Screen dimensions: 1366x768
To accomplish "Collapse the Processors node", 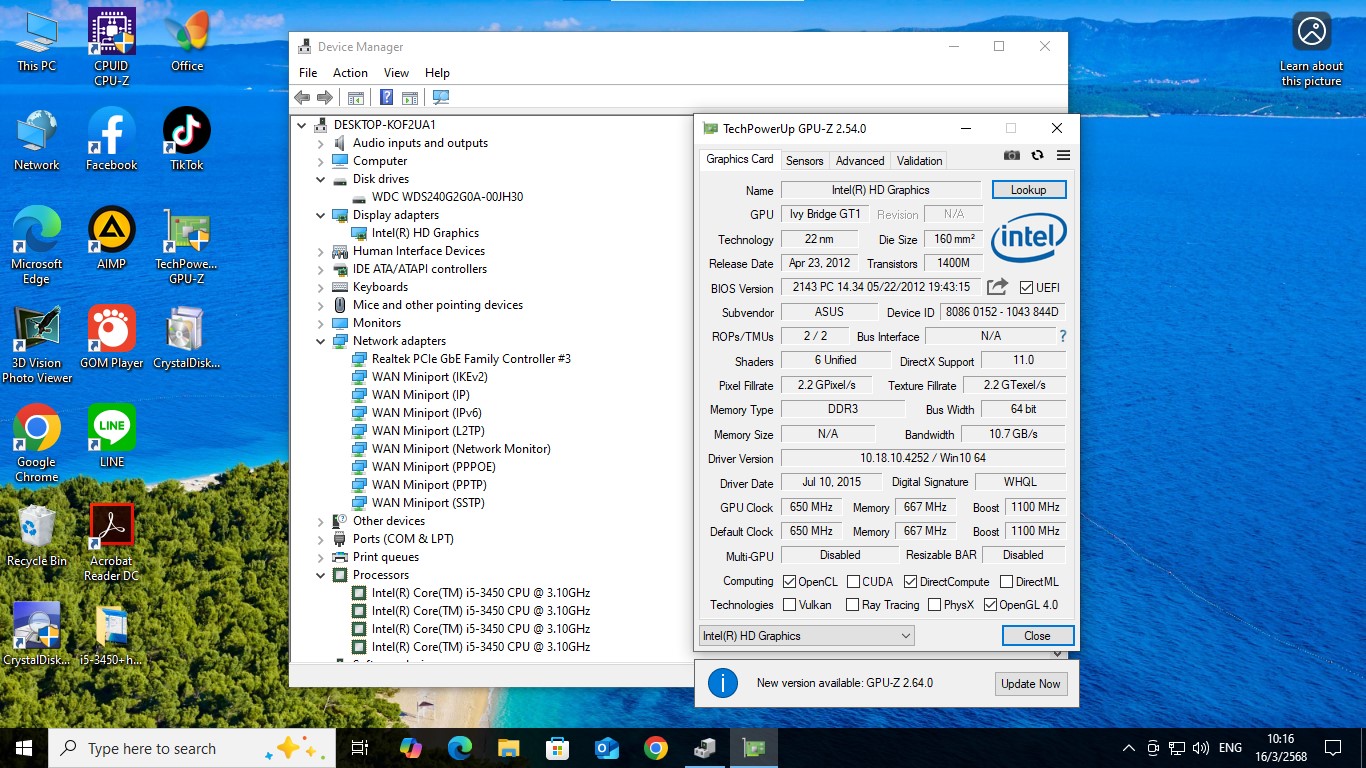I will tap(321, 575).
